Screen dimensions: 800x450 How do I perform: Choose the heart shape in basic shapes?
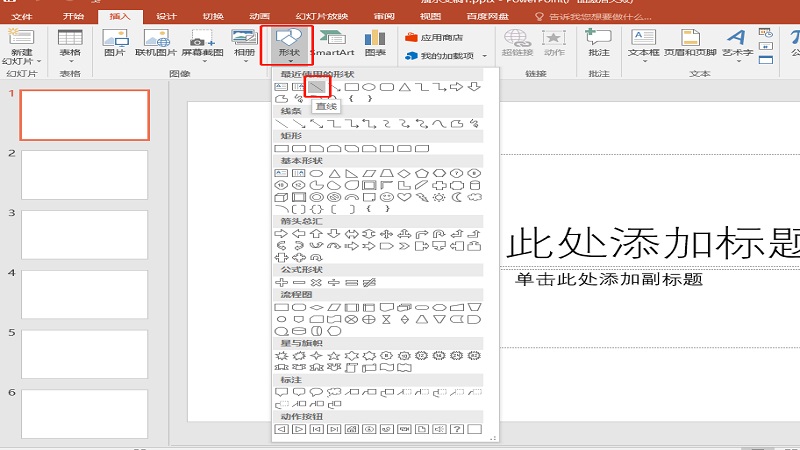tap(404, 197)
